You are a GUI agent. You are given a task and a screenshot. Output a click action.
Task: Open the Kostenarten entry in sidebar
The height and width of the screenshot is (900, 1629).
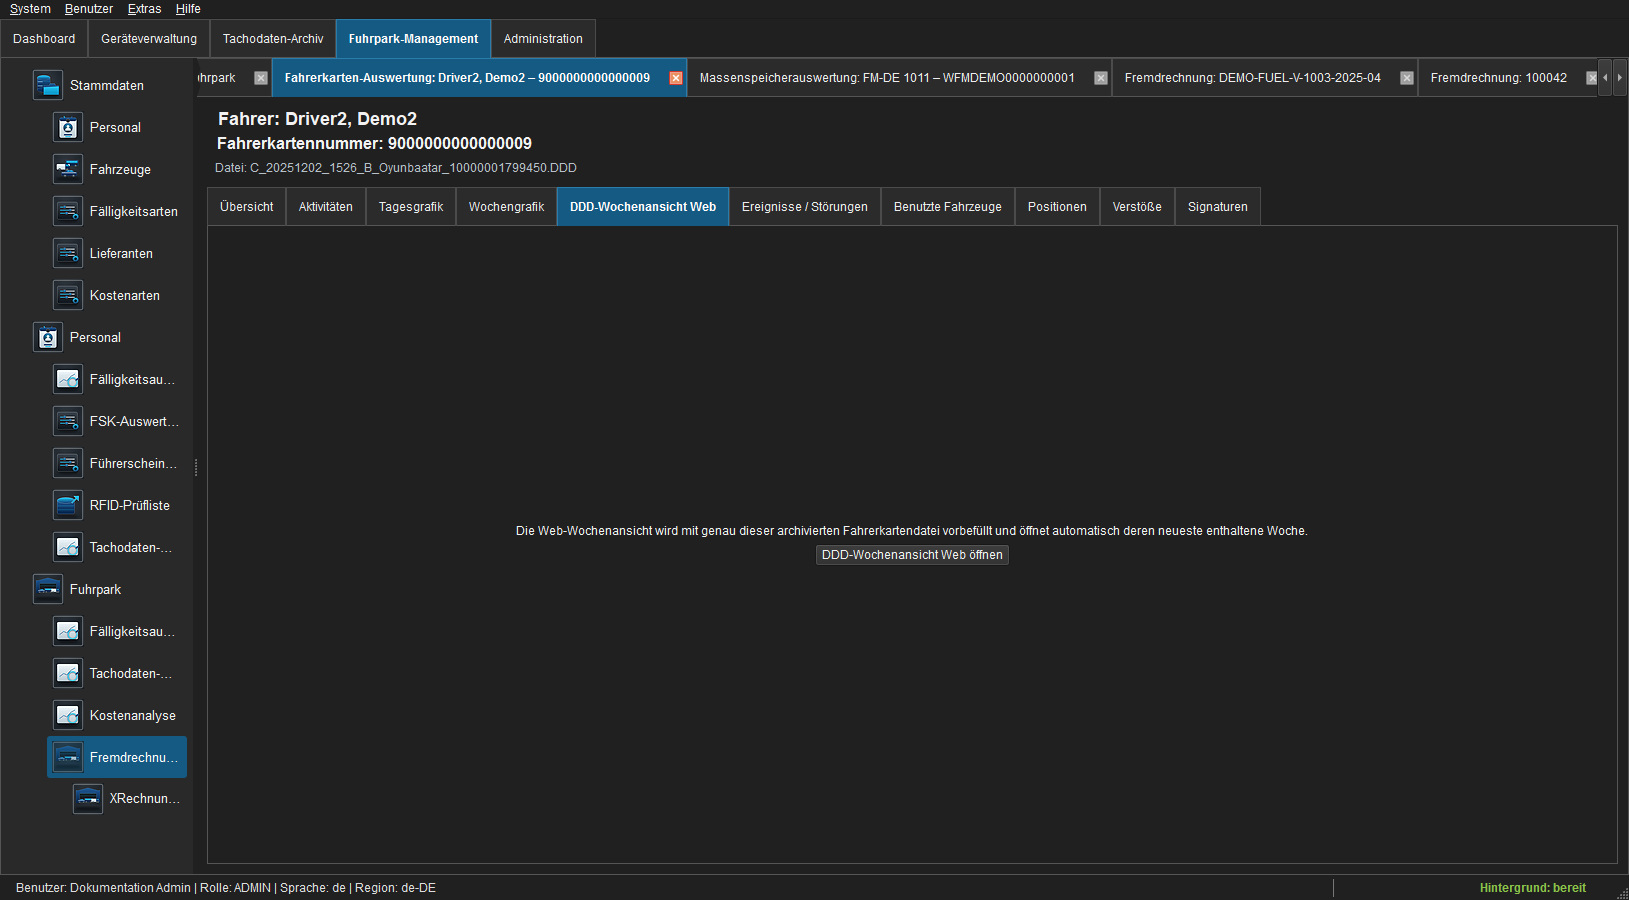[125, 295]
